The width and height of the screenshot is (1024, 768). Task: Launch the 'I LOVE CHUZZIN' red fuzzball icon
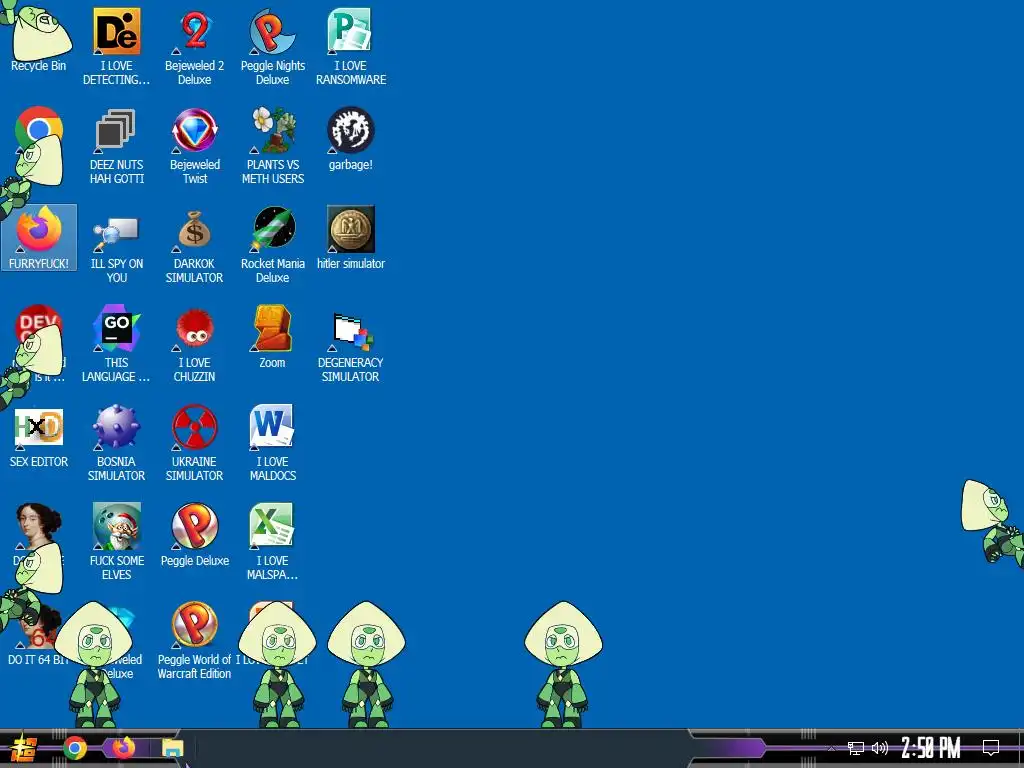195,344
